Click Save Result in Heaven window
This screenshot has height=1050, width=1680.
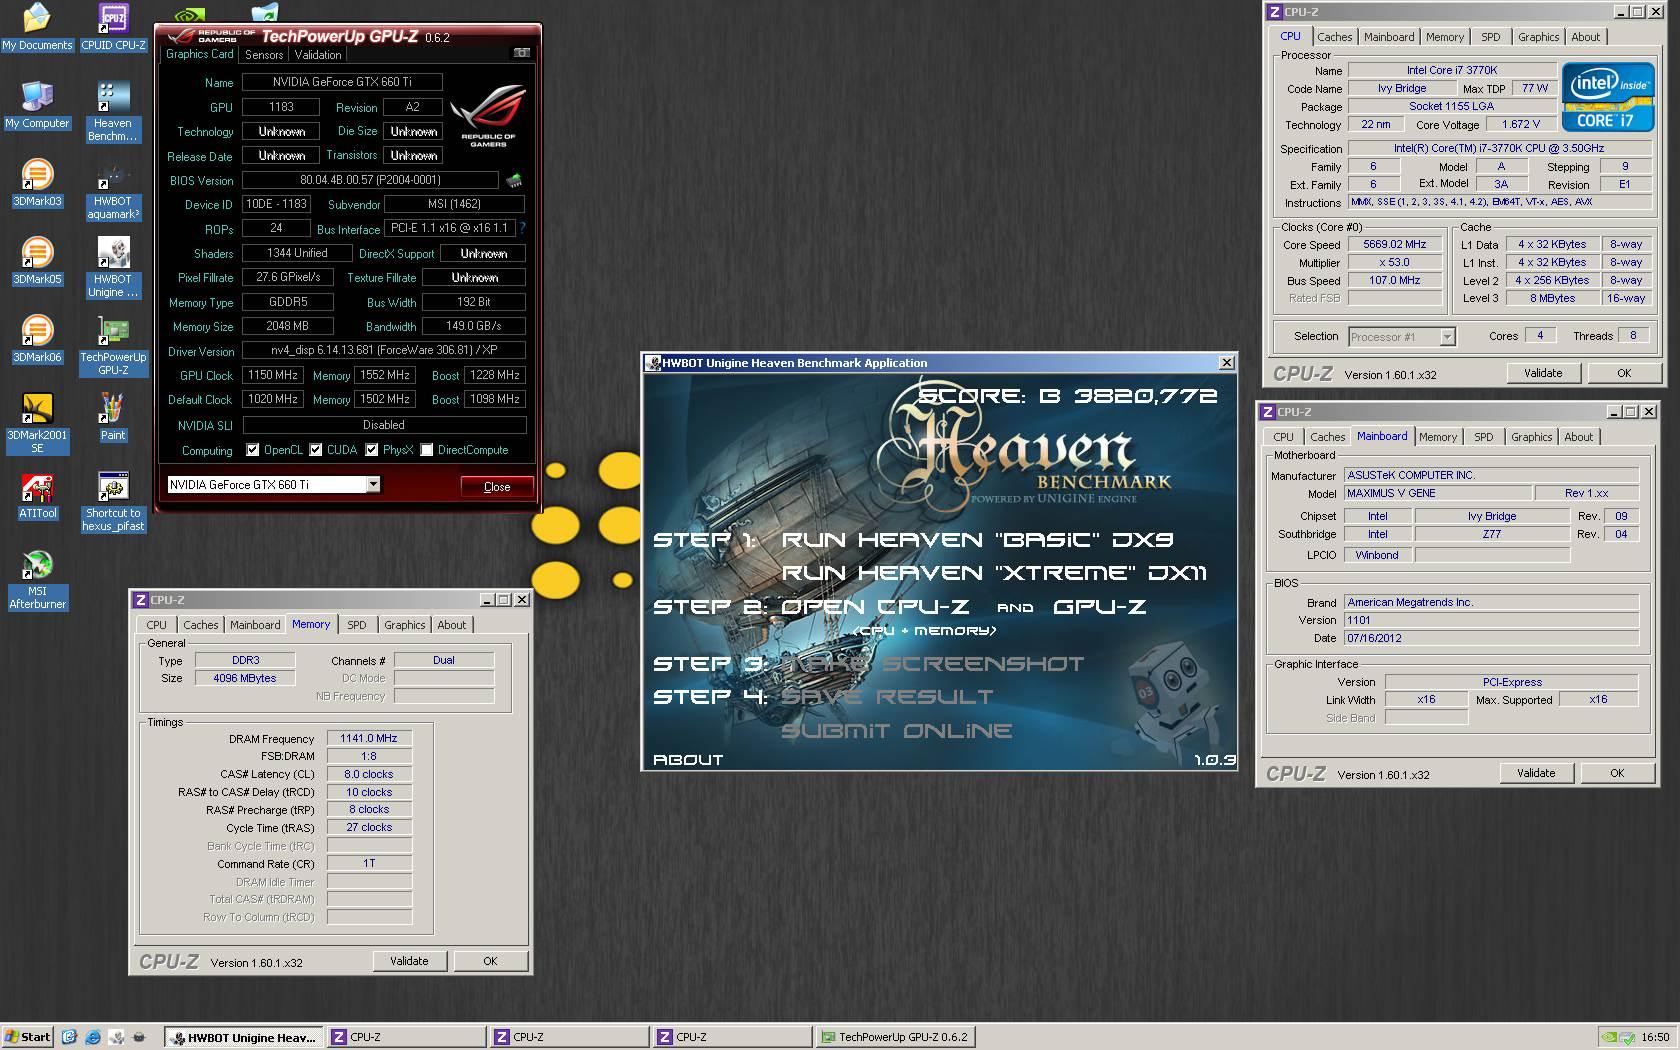[886, 697]
